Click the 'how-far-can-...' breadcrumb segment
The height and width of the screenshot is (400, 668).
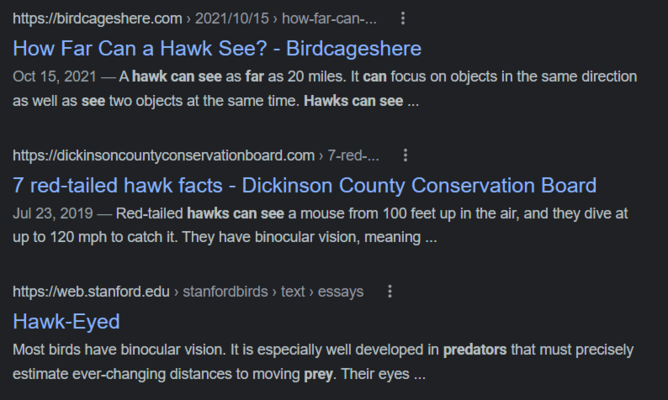click(329, 19)
